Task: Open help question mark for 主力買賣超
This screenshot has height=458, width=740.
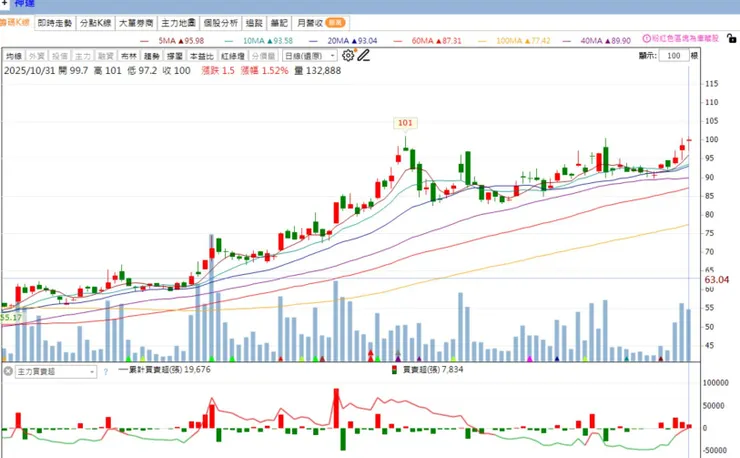Action: 106,372
